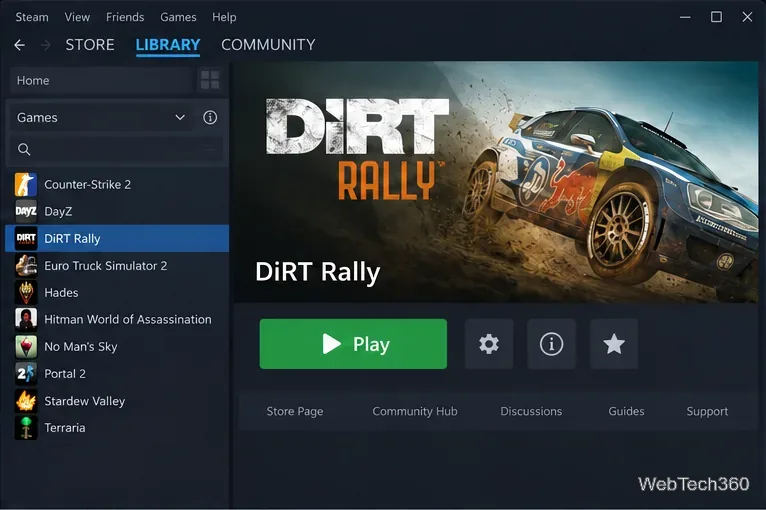The width and height of the screenshot is (766, 510).
Task: Open the Guides link
Action: [626, 411]
